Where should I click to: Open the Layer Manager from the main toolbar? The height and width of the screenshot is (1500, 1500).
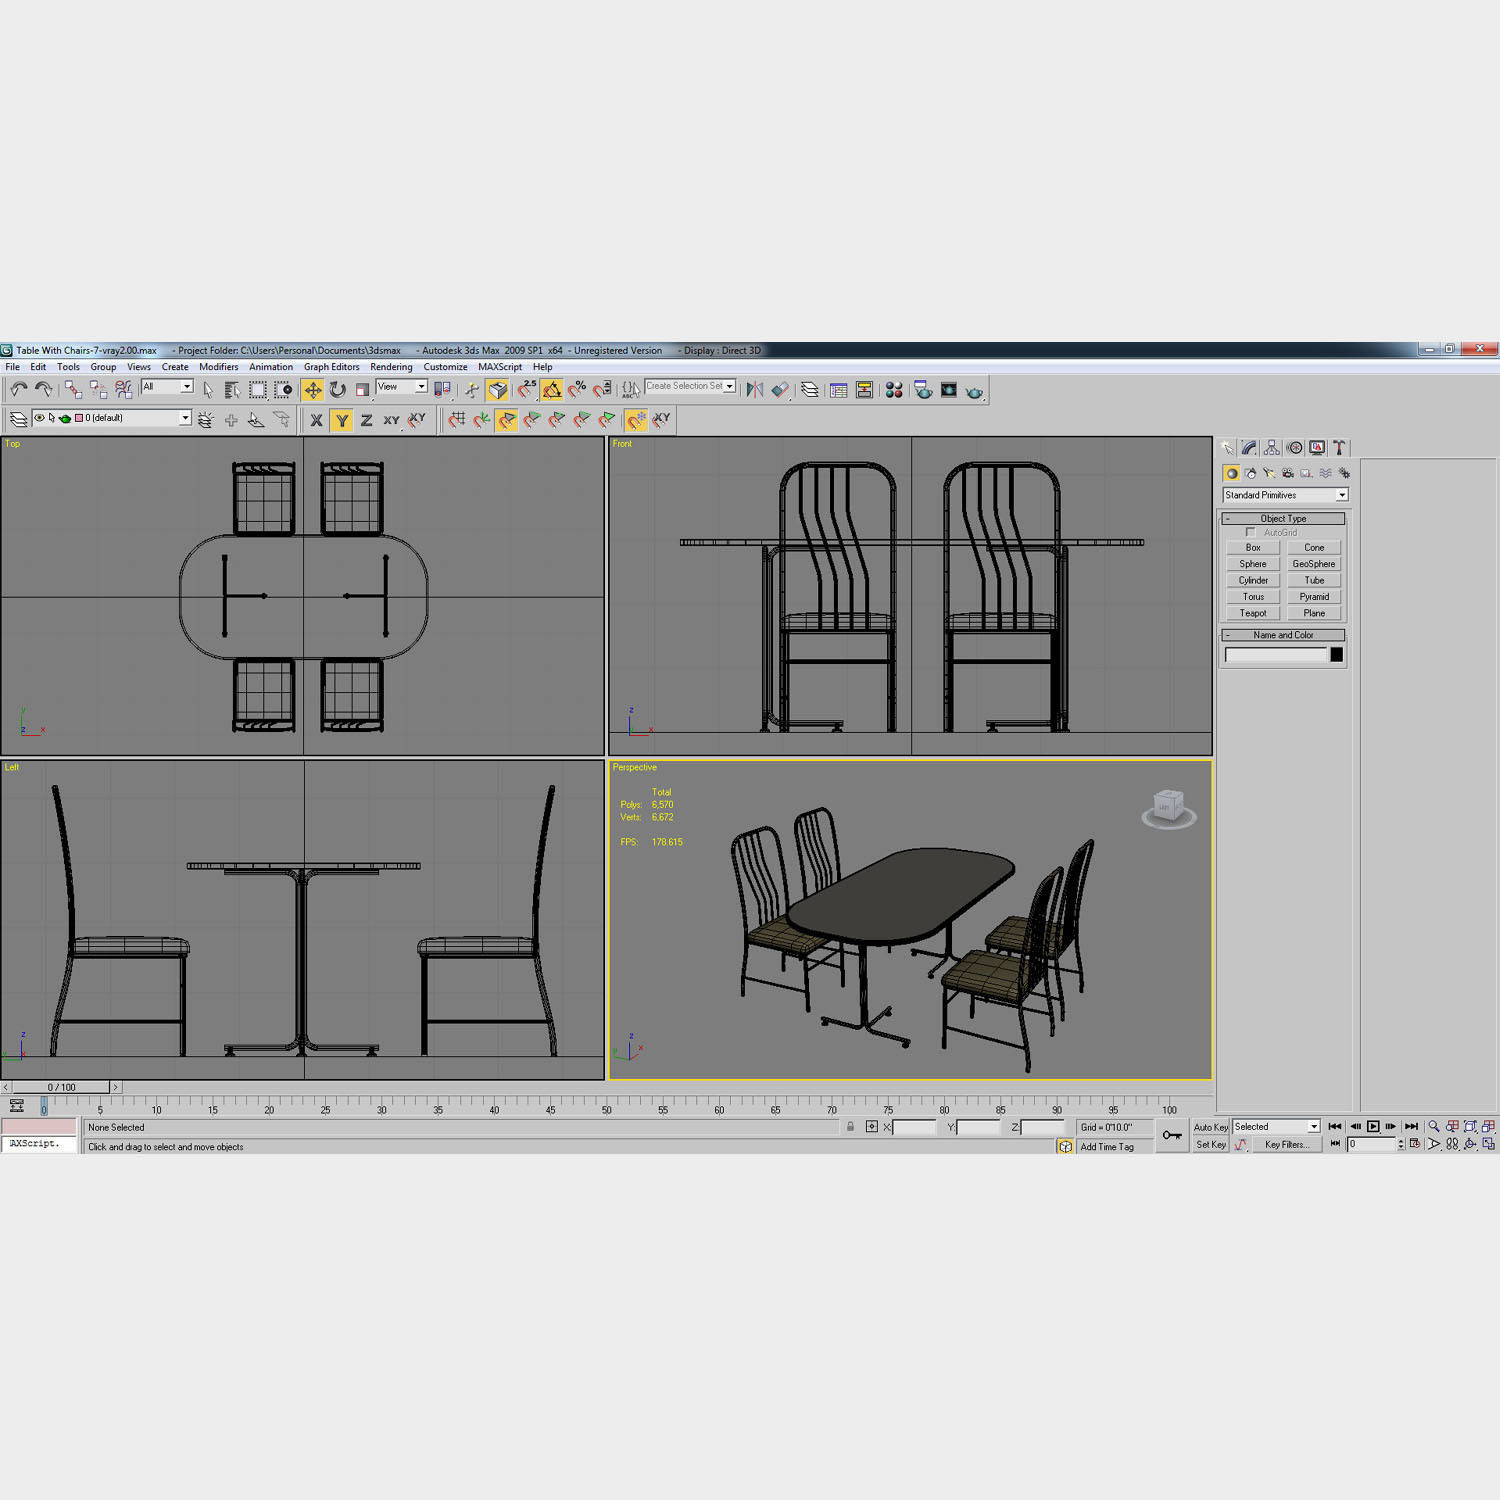(810, 390)
